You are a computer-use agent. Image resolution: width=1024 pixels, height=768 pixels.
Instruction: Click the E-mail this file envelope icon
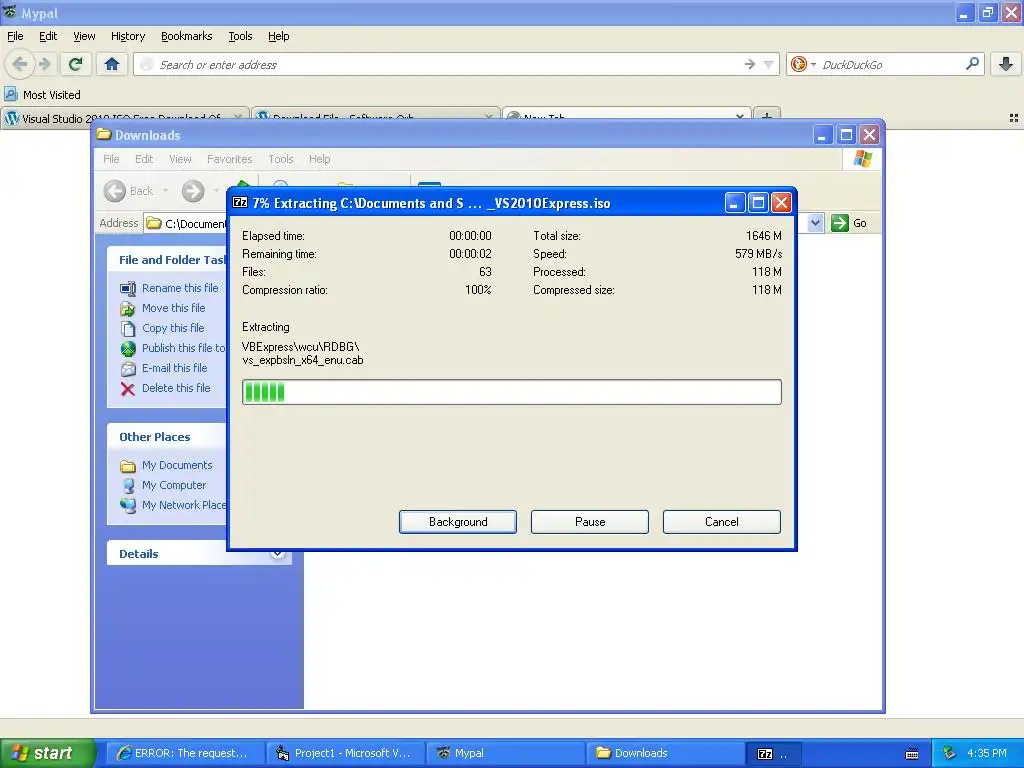tap(128, 368)
